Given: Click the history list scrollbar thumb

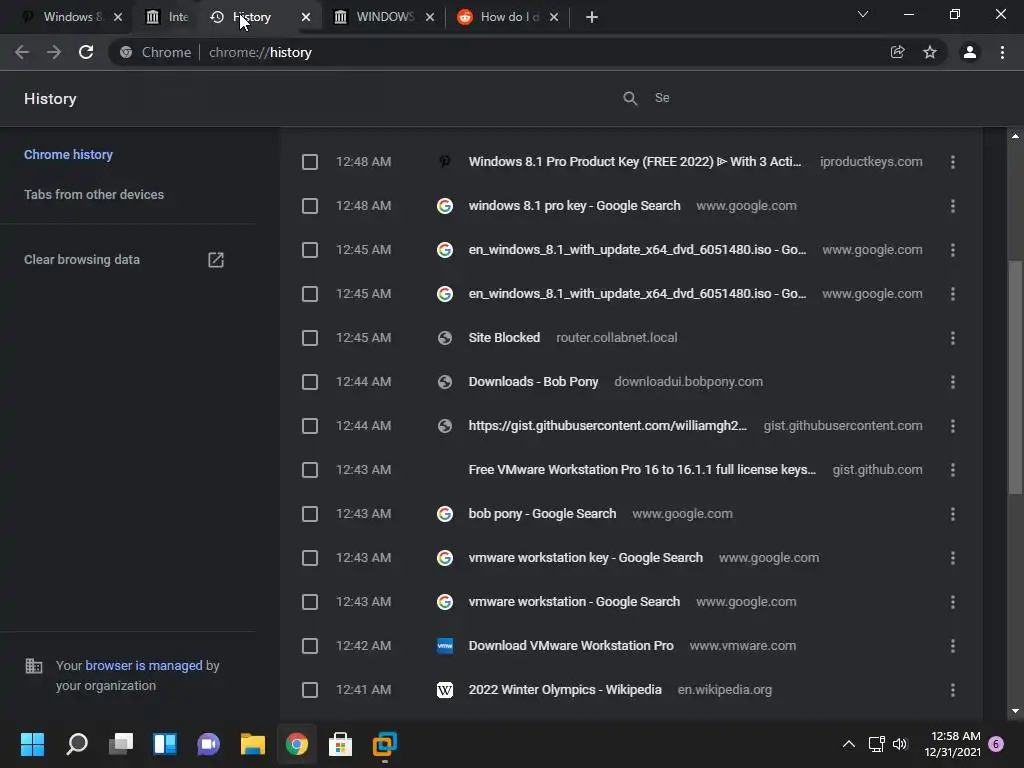Looking at the screenshot, I should coord(1015,377).
